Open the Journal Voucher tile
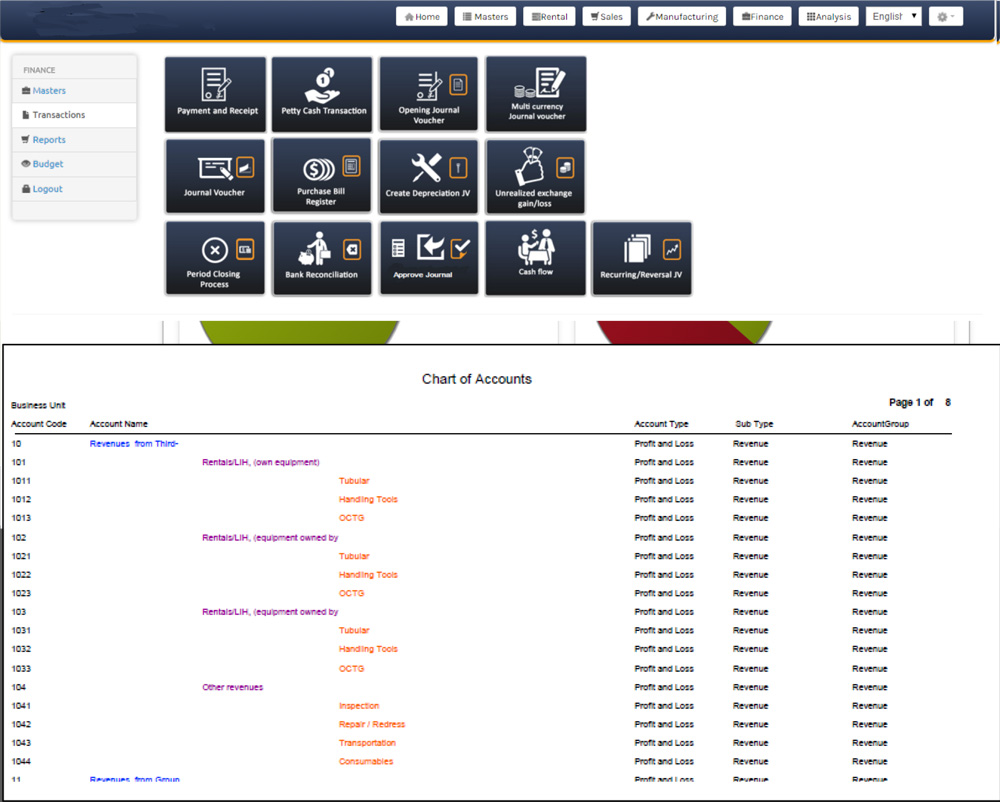Image resolution: width=1000 pixels, height=802 pixels. (x=215, y=176)
